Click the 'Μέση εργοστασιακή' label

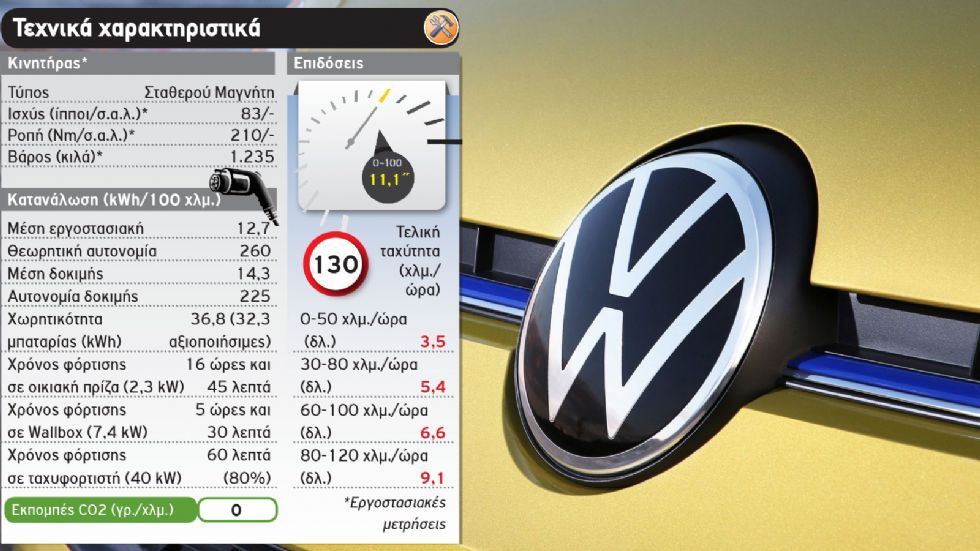(76, 229)
